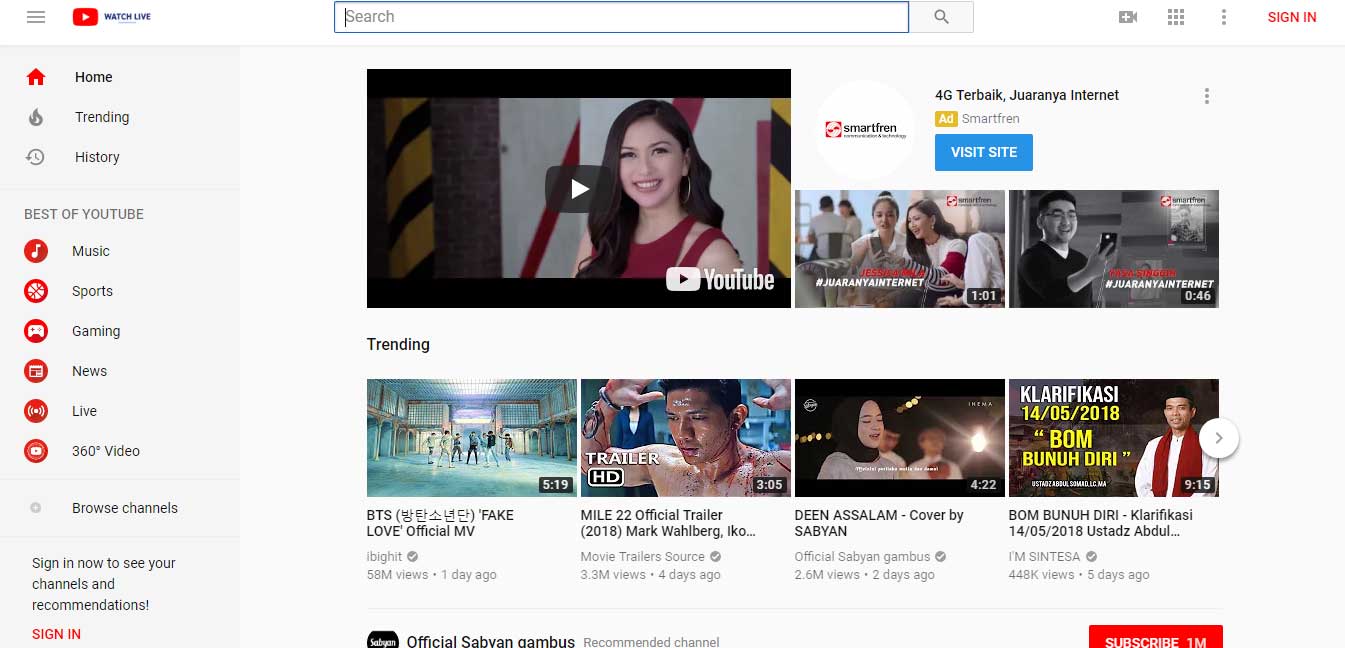Screen dimensions: 1345x648
Task: Click the BEST OF YOUTUBE heading
Action: click(84, 214)
